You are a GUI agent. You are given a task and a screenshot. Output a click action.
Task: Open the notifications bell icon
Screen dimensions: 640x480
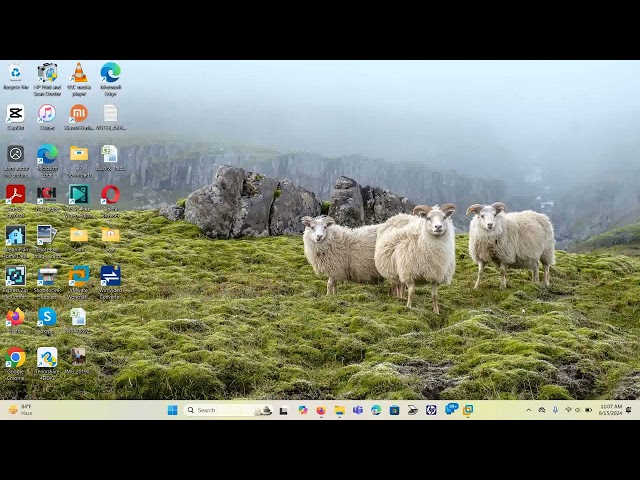click(629, 410)
